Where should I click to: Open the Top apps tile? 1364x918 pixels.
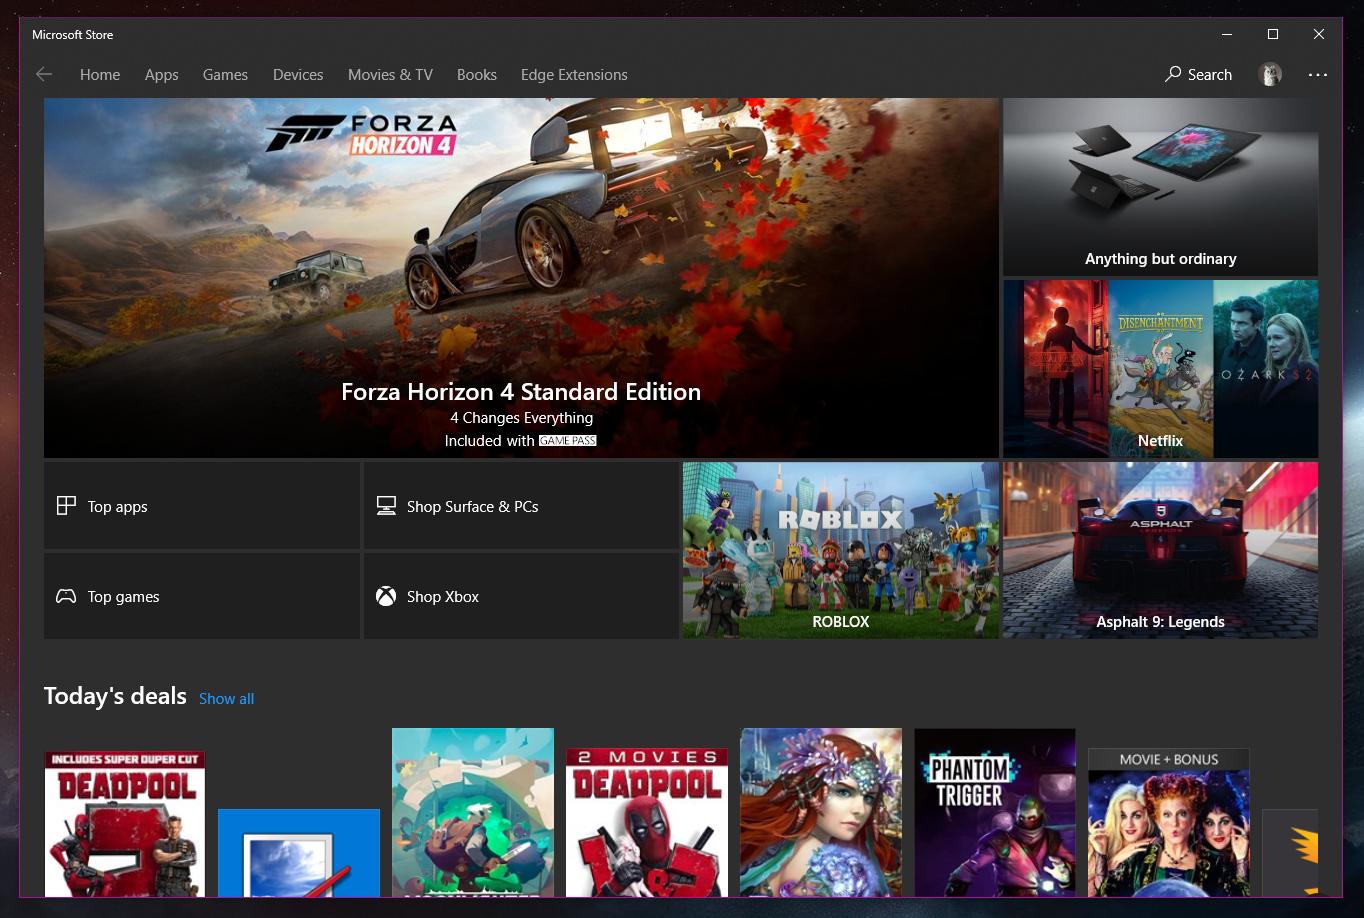point(201,505)
